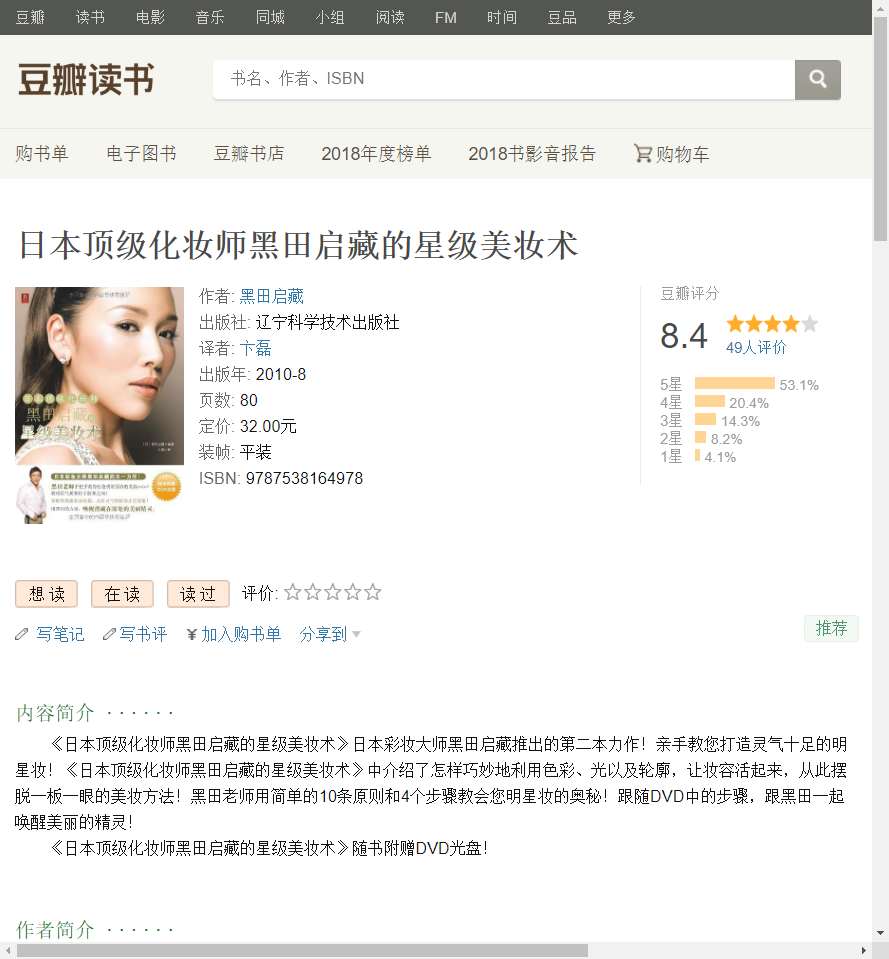
Task: Click the 5星 rating distribution bar
Action: coord(734,384)
